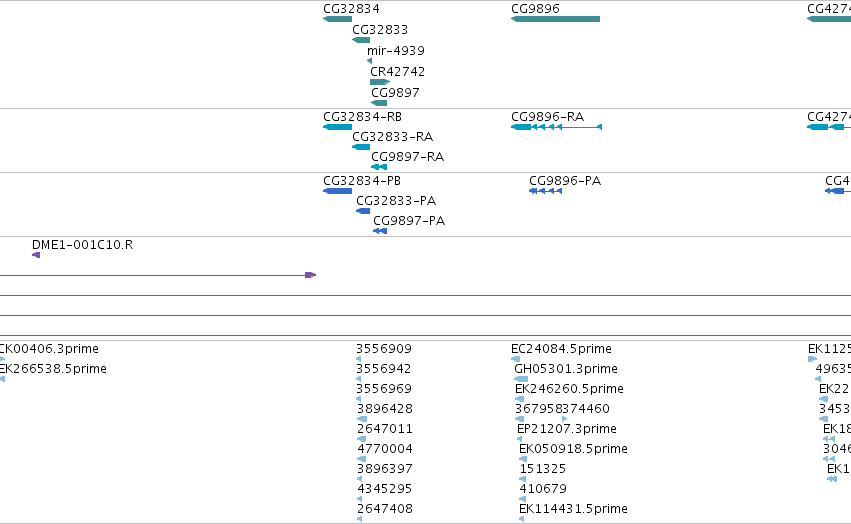This screenshot has height=524, width=851.
Task: Click the CG9896 gene bar
Action: (x=555, y=19)
